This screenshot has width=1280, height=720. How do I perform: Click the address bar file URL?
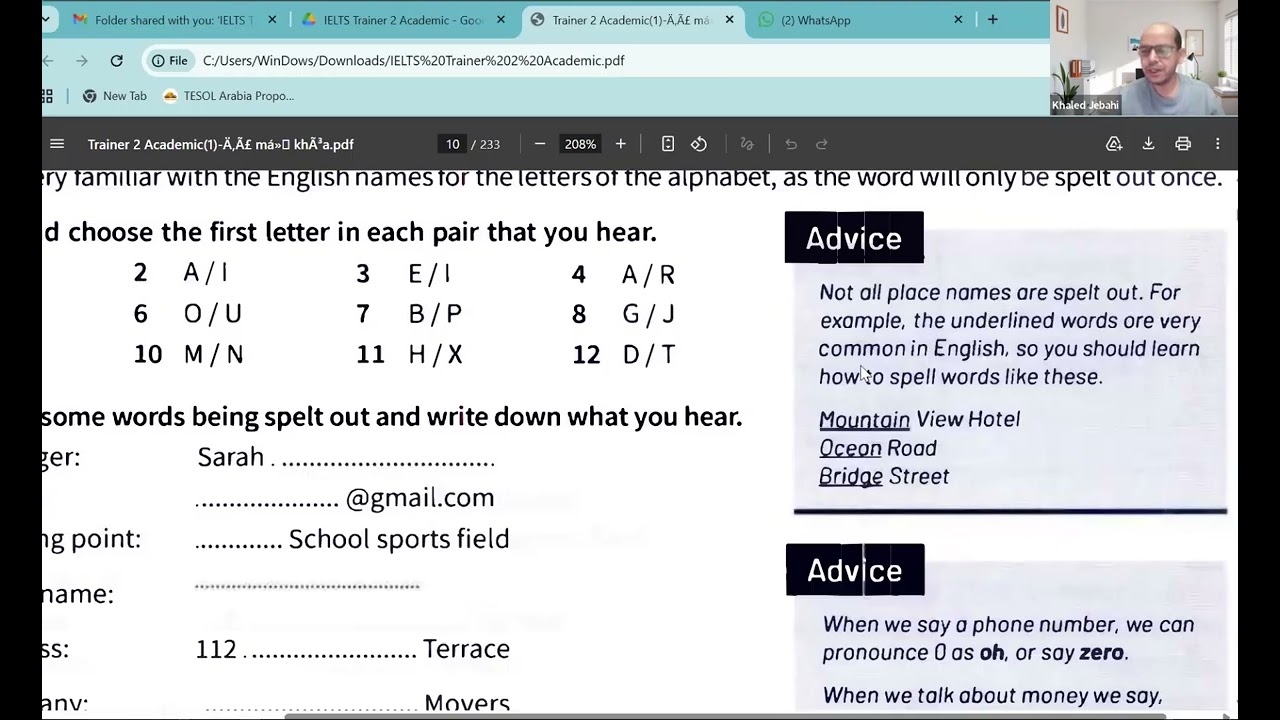pyautogui.click(x=413, y=61)
